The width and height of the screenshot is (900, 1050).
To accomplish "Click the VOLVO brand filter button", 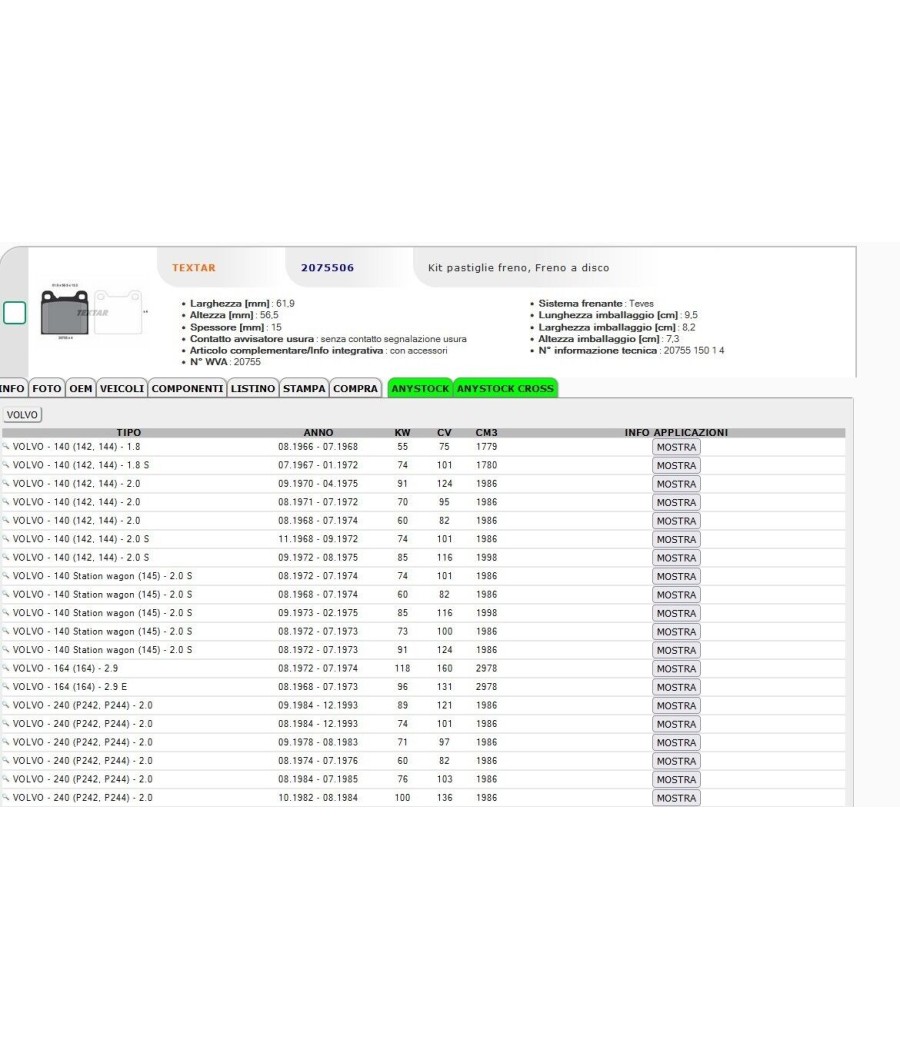I will pos(22,415).
